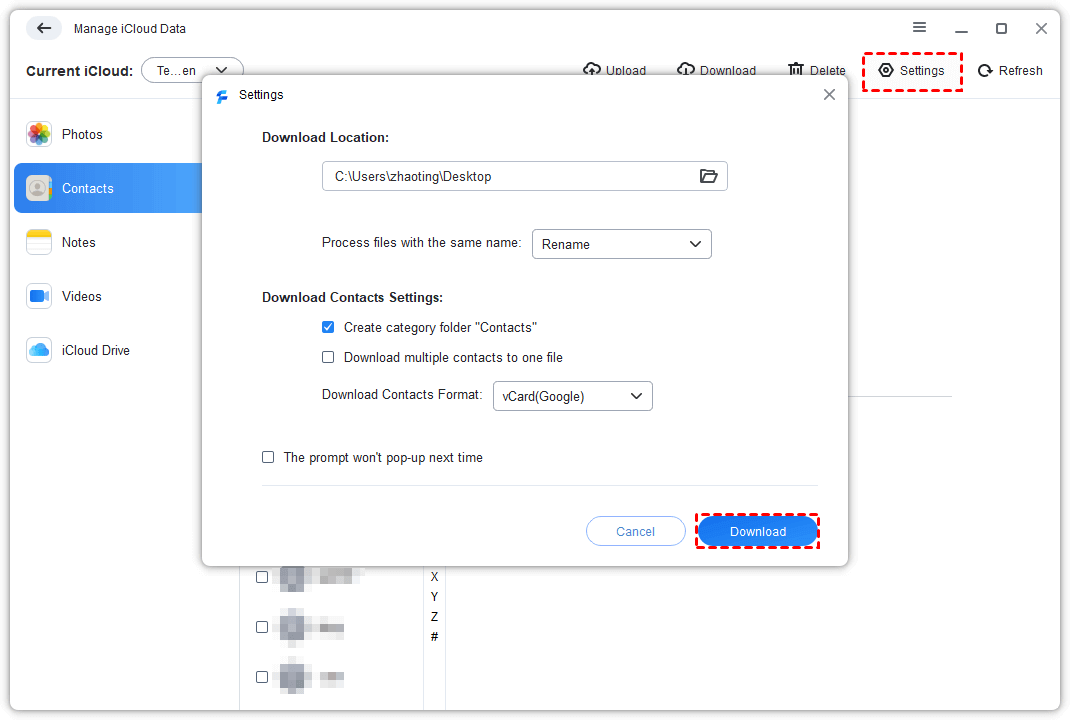The image size is (1070, 720).
Task: Click the Download Location path field
Action: pyautogui.click(x=524, y=176)
